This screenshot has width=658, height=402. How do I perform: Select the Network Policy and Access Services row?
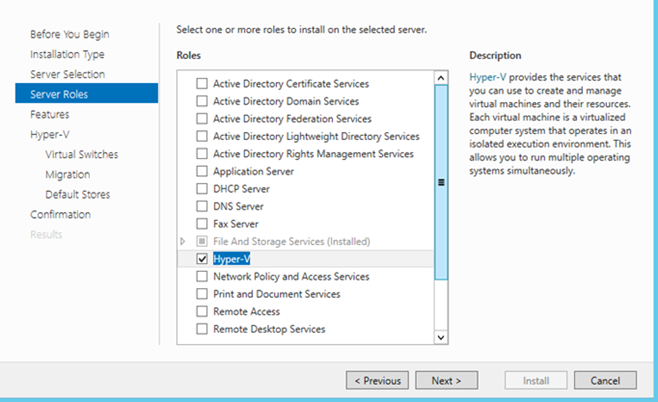[306, 277]
